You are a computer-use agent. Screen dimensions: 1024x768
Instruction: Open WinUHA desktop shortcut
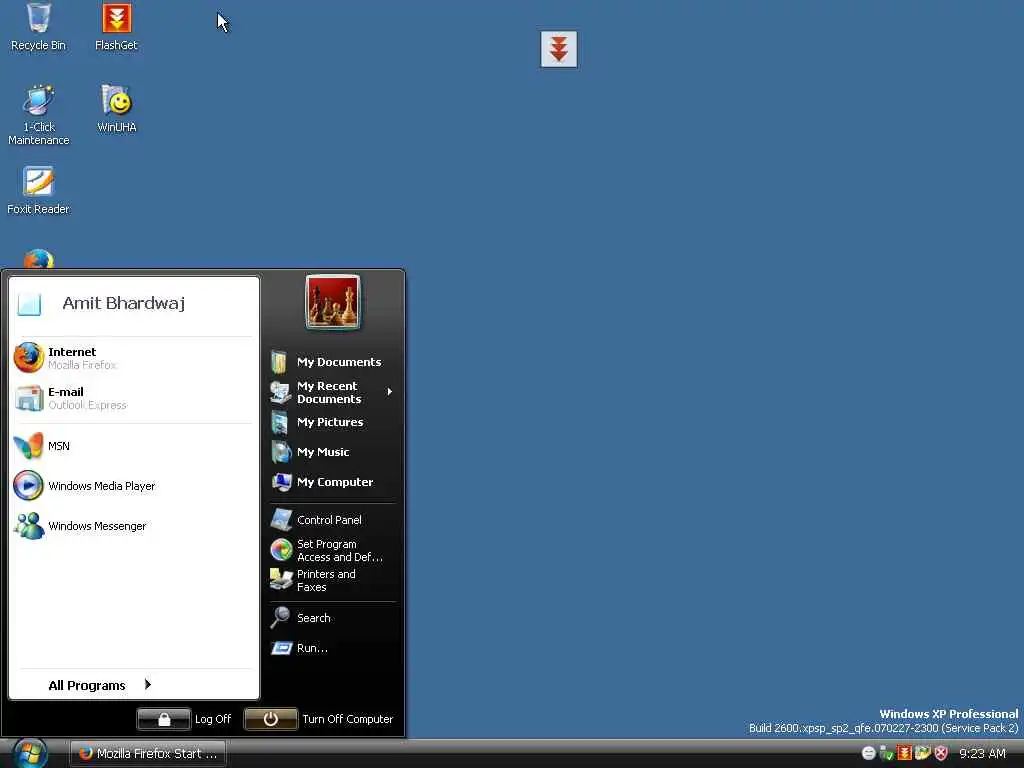click(116, 108)
